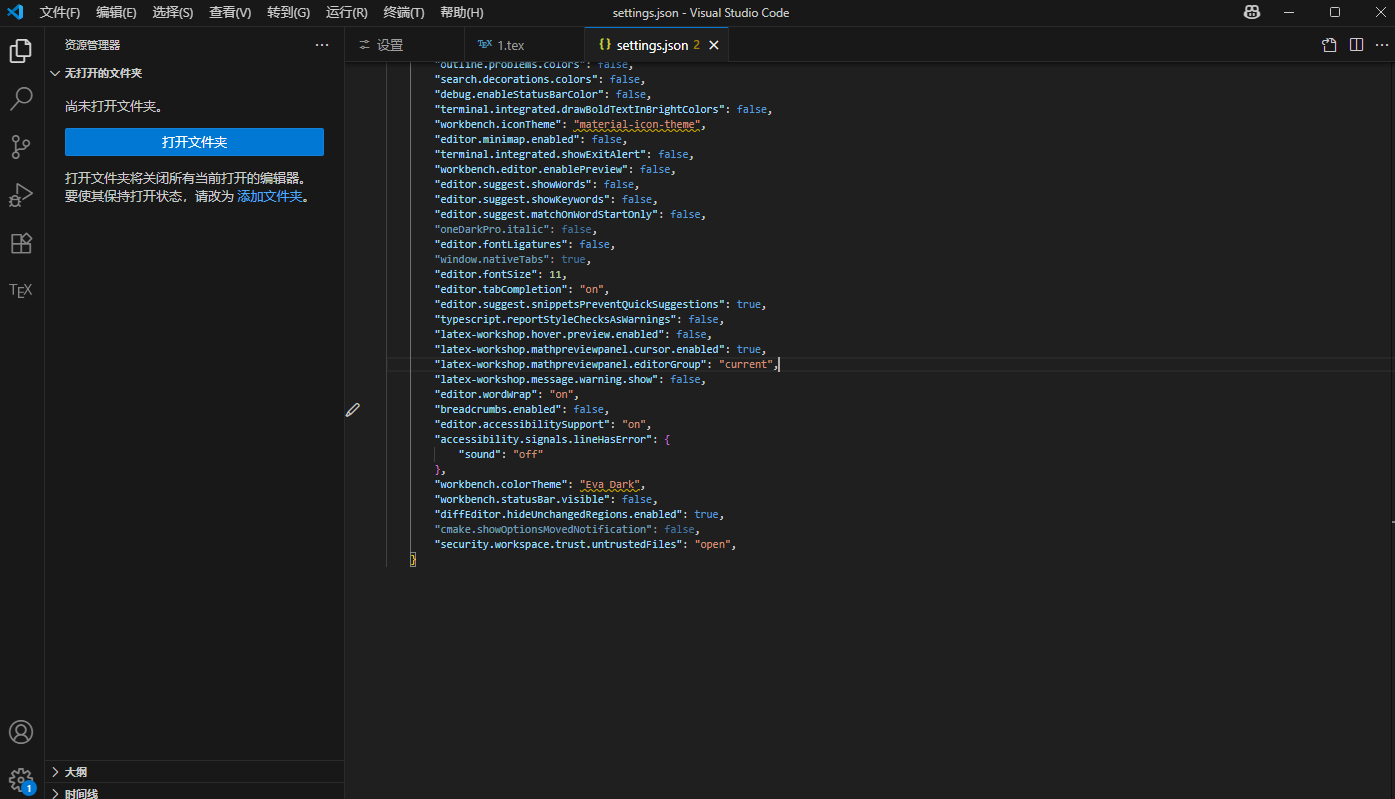Open the 查看(V) menu

click(230, 13)
